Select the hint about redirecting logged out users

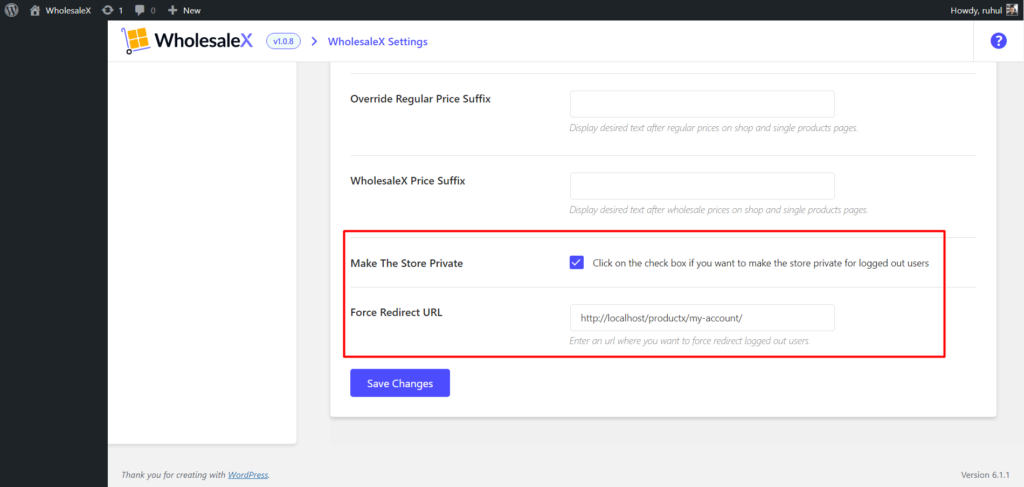[690, 341]
